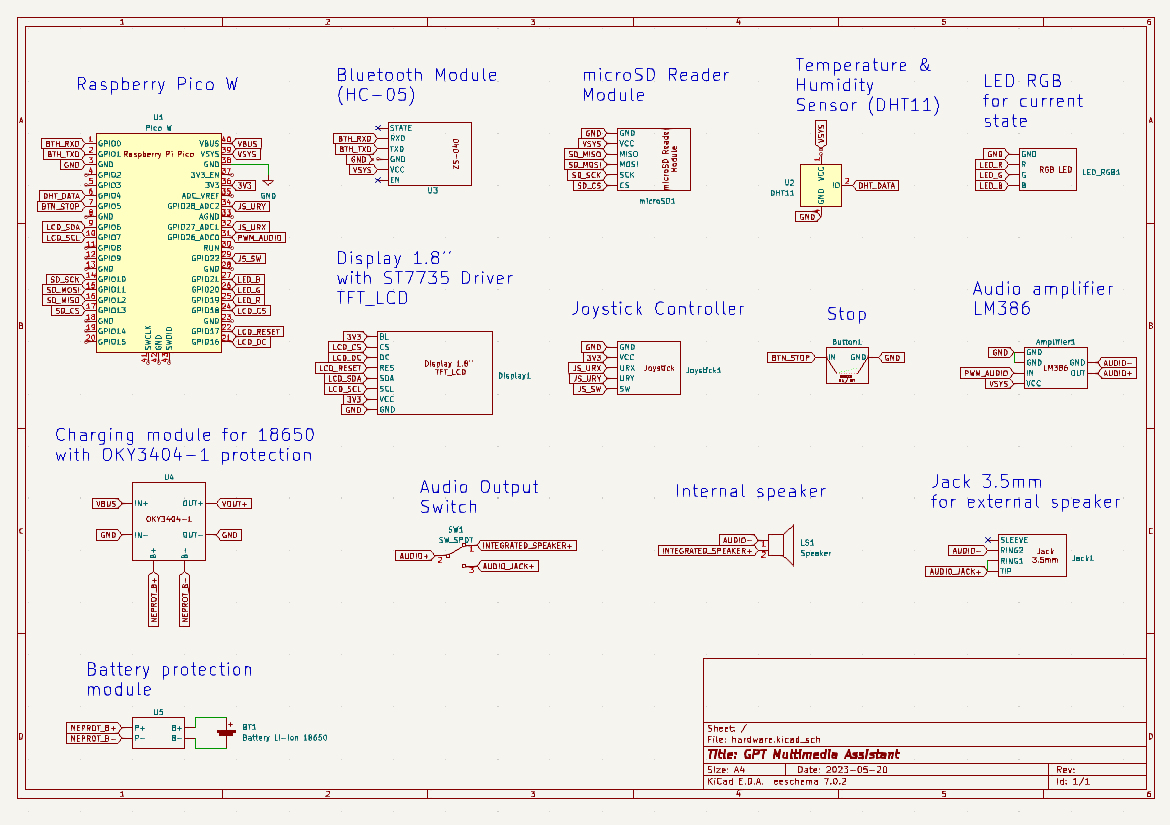Select the RGB LED component symbol
This screenshot has width=1170, height=825.
point(1048,169)
